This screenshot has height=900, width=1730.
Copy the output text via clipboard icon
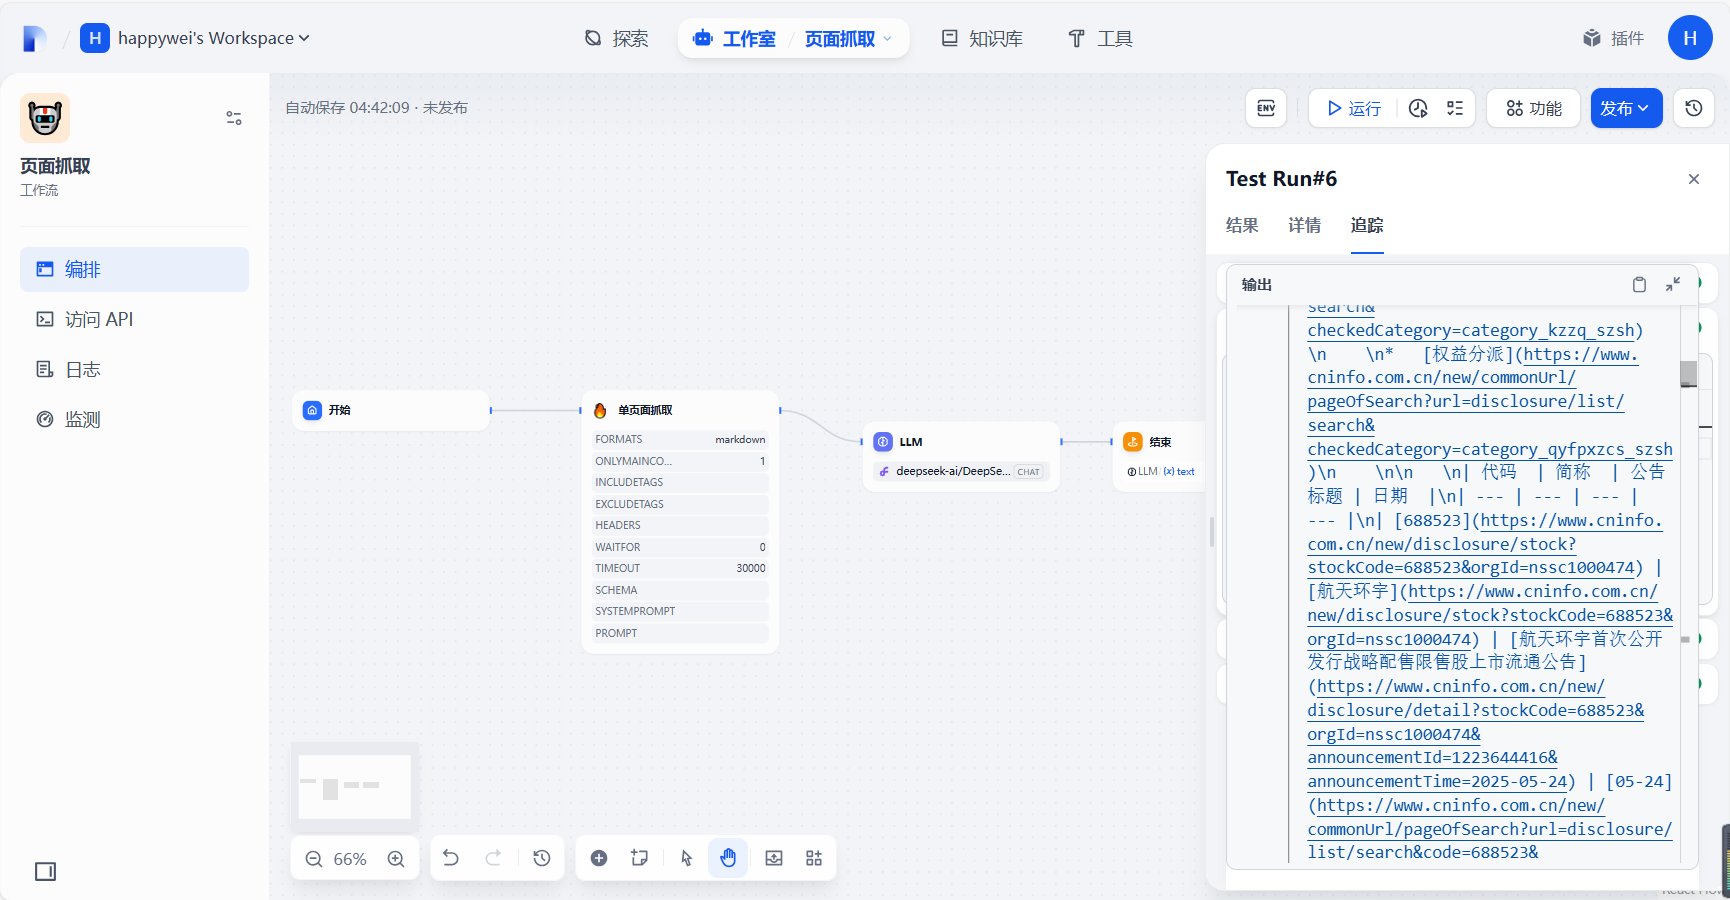[1639, 285]
